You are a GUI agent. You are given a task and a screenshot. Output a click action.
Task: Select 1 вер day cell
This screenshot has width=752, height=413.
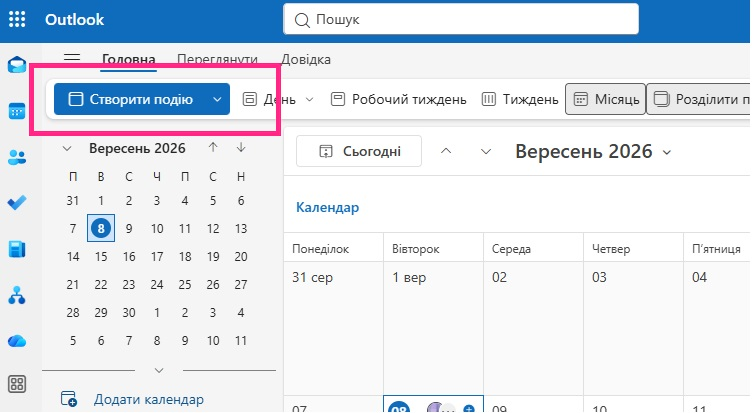(x=433, y=329)
